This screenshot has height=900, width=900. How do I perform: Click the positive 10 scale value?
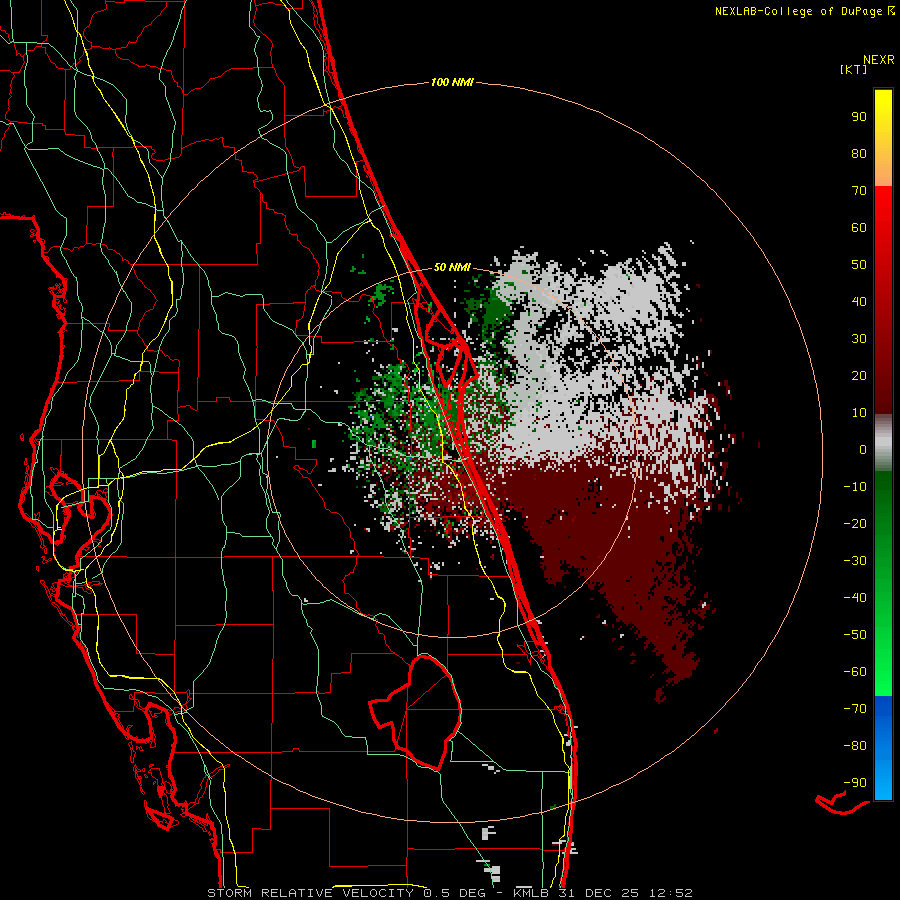[859, 412]
